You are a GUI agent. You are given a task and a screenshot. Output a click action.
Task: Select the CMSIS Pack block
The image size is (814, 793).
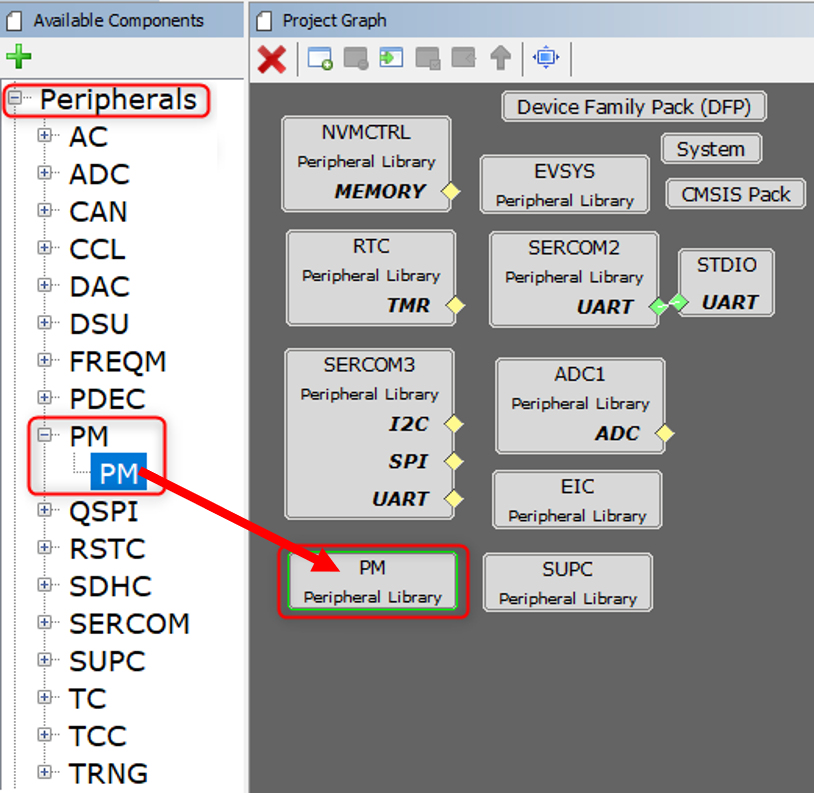(x=735, y=194)
